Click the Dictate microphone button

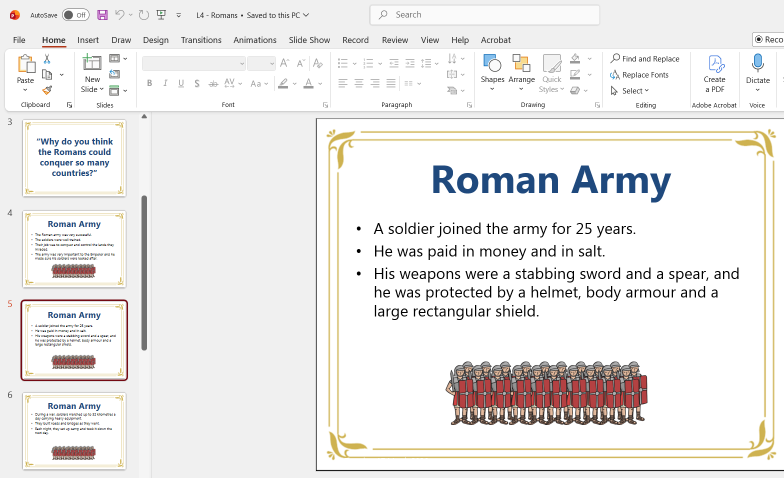(x=758, y=72)
